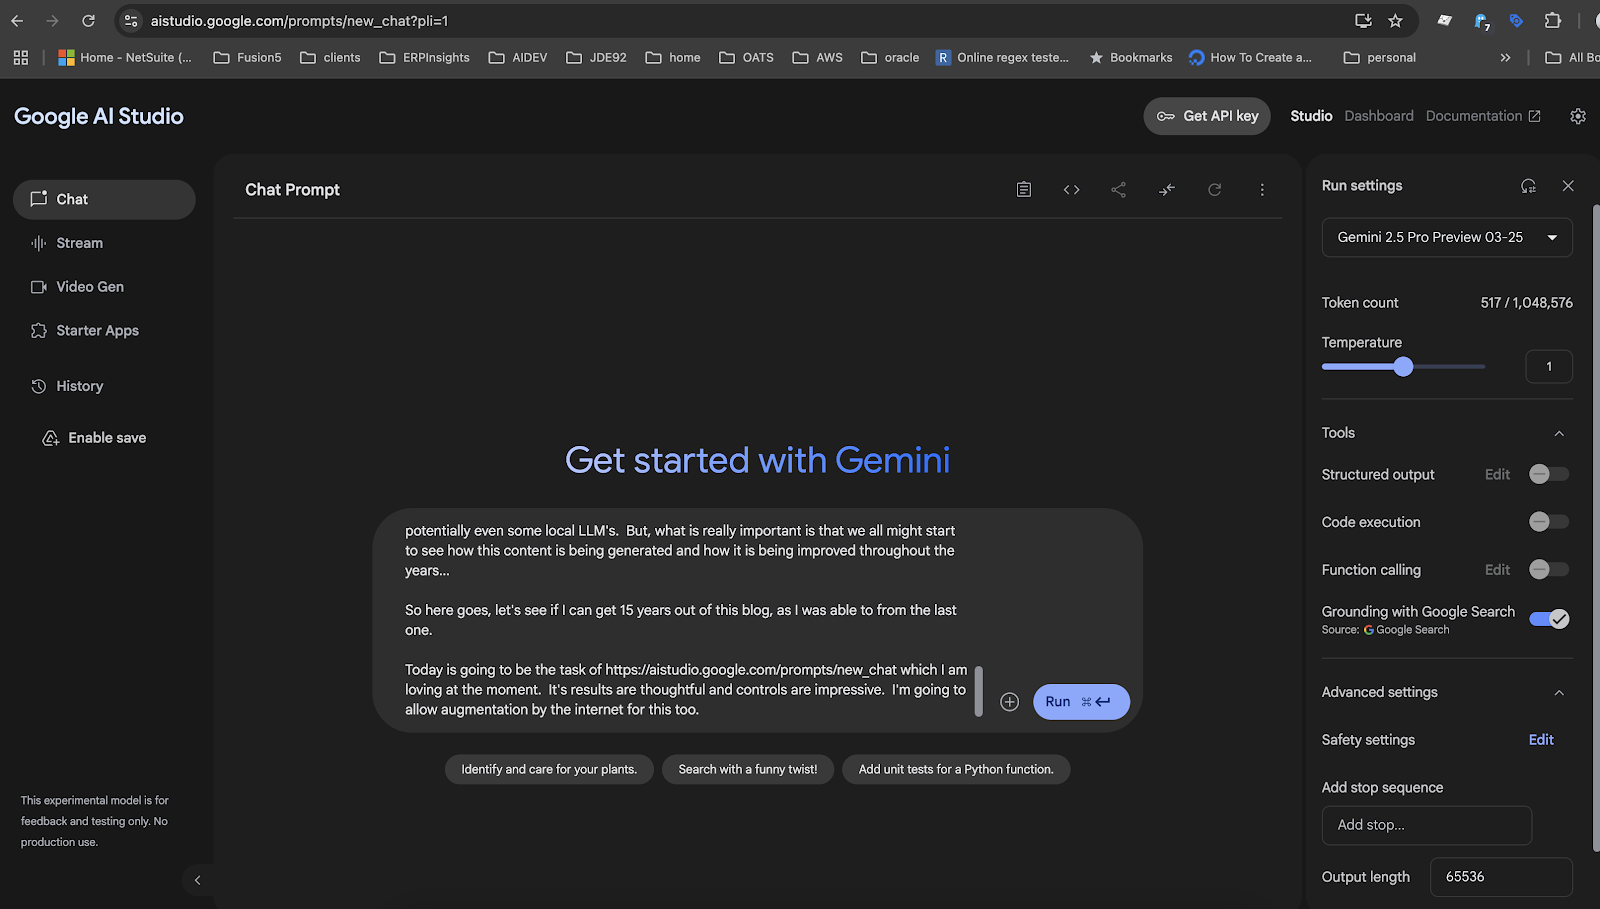Toggle the Function calling switch
Image resolution: width=1600 pixels, height=909 pixels.
coord(1549,569)
